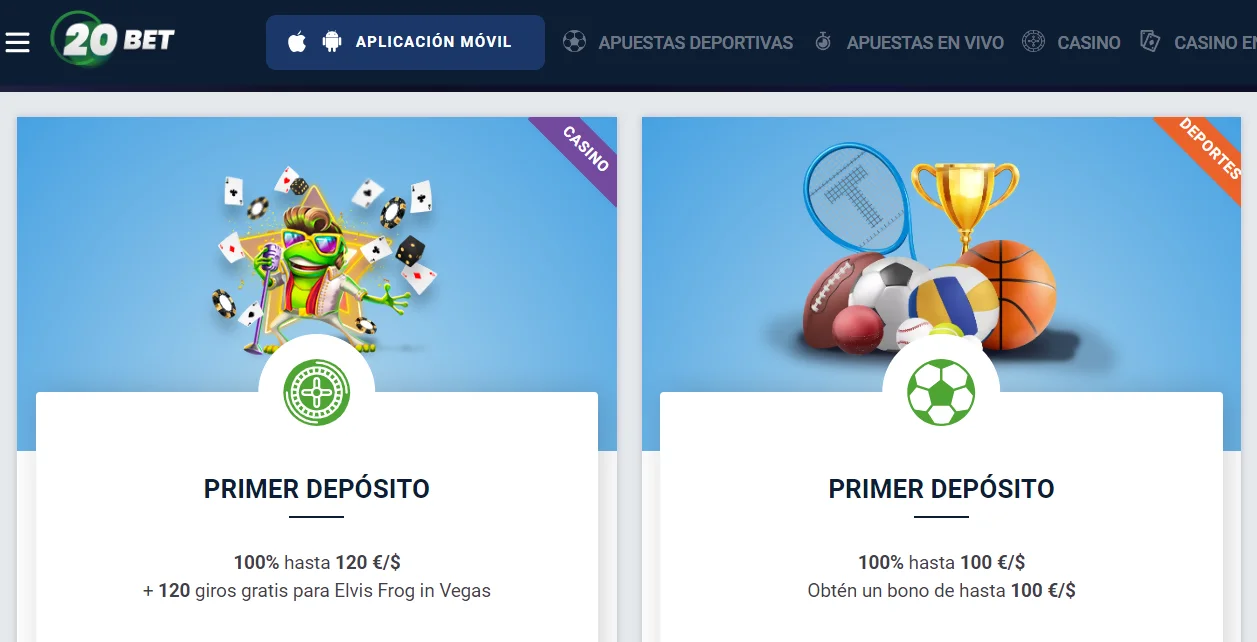Open the hamburger menu icon
1257x642 pixels.
pos(18,42)
